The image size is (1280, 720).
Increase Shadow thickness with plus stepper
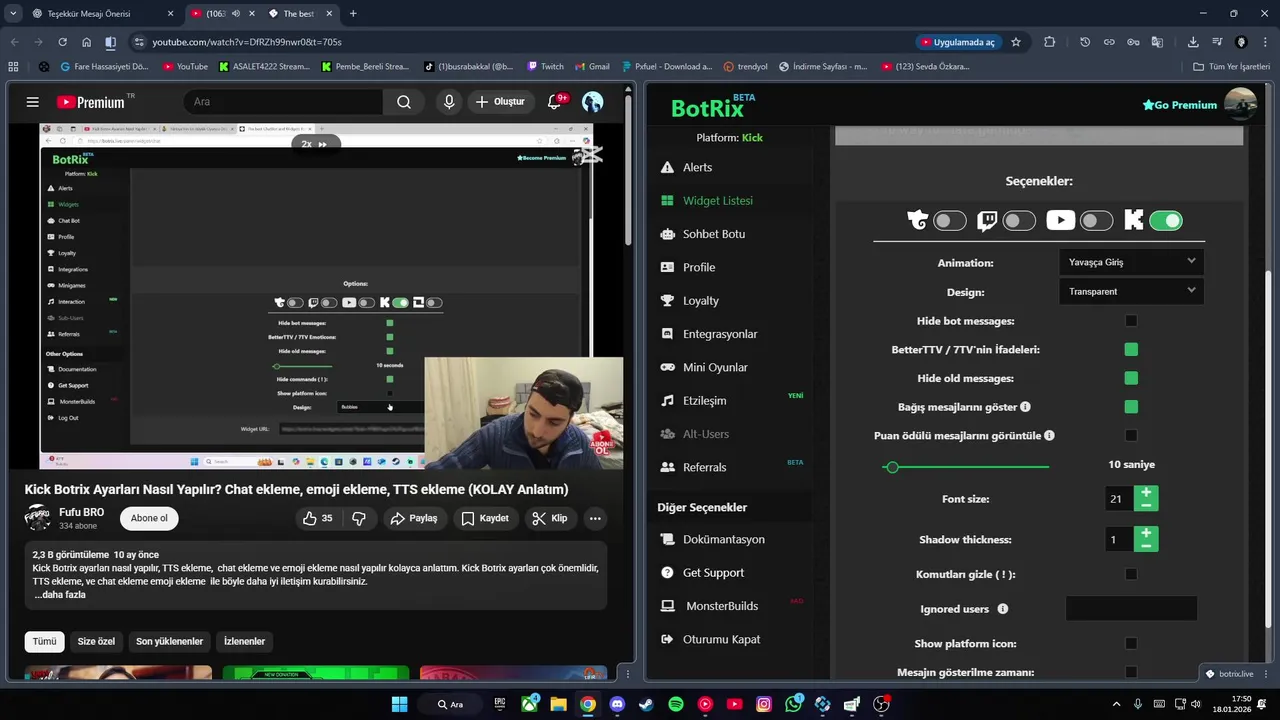[1146, 533]
